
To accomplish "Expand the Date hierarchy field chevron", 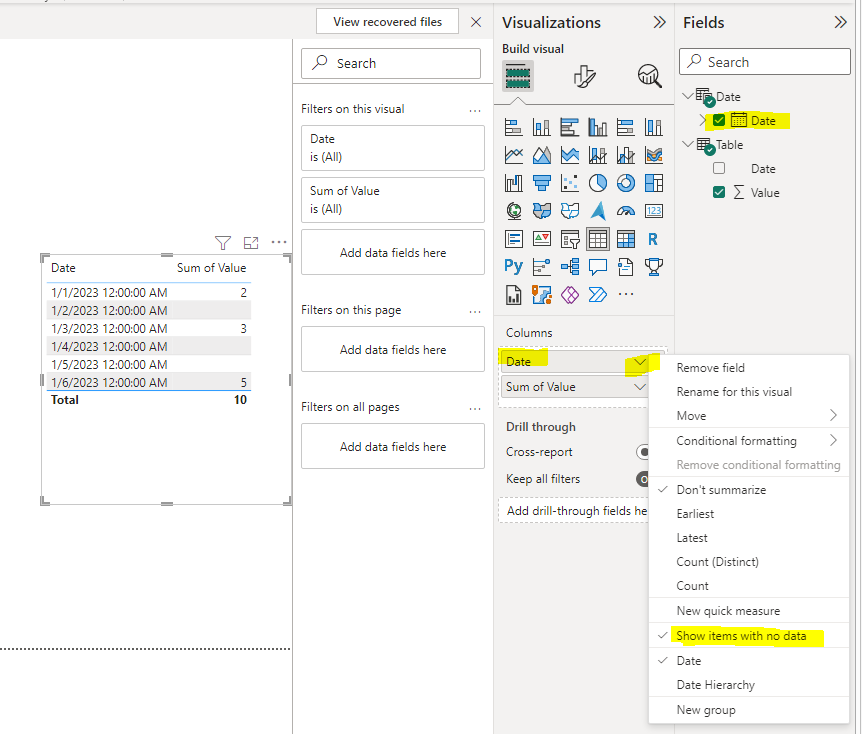I will tap(703, 120).
